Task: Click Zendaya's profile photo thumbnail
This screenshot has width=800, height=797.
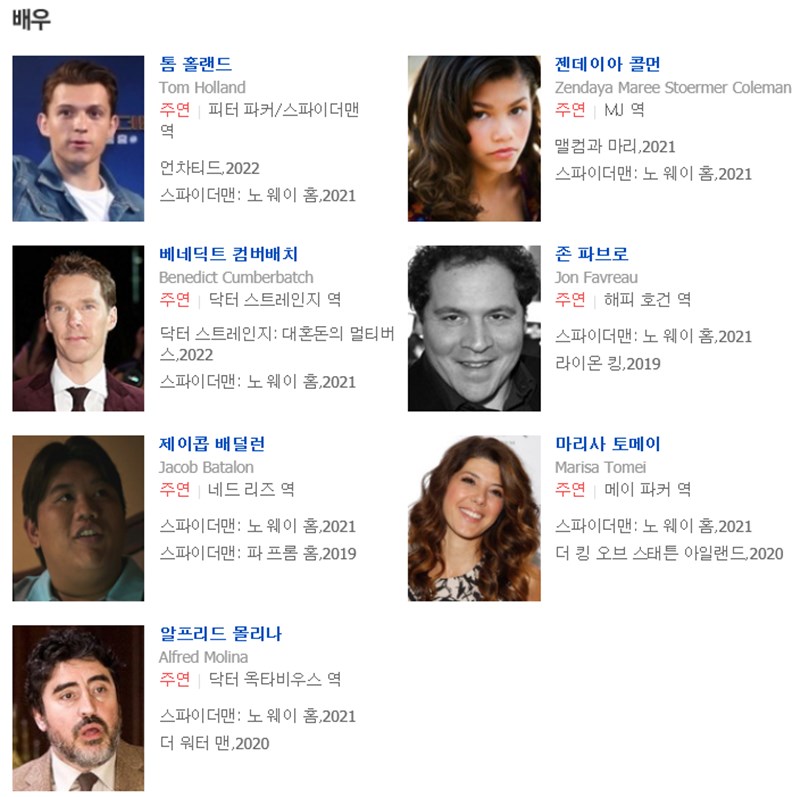Action: (474, 138)
